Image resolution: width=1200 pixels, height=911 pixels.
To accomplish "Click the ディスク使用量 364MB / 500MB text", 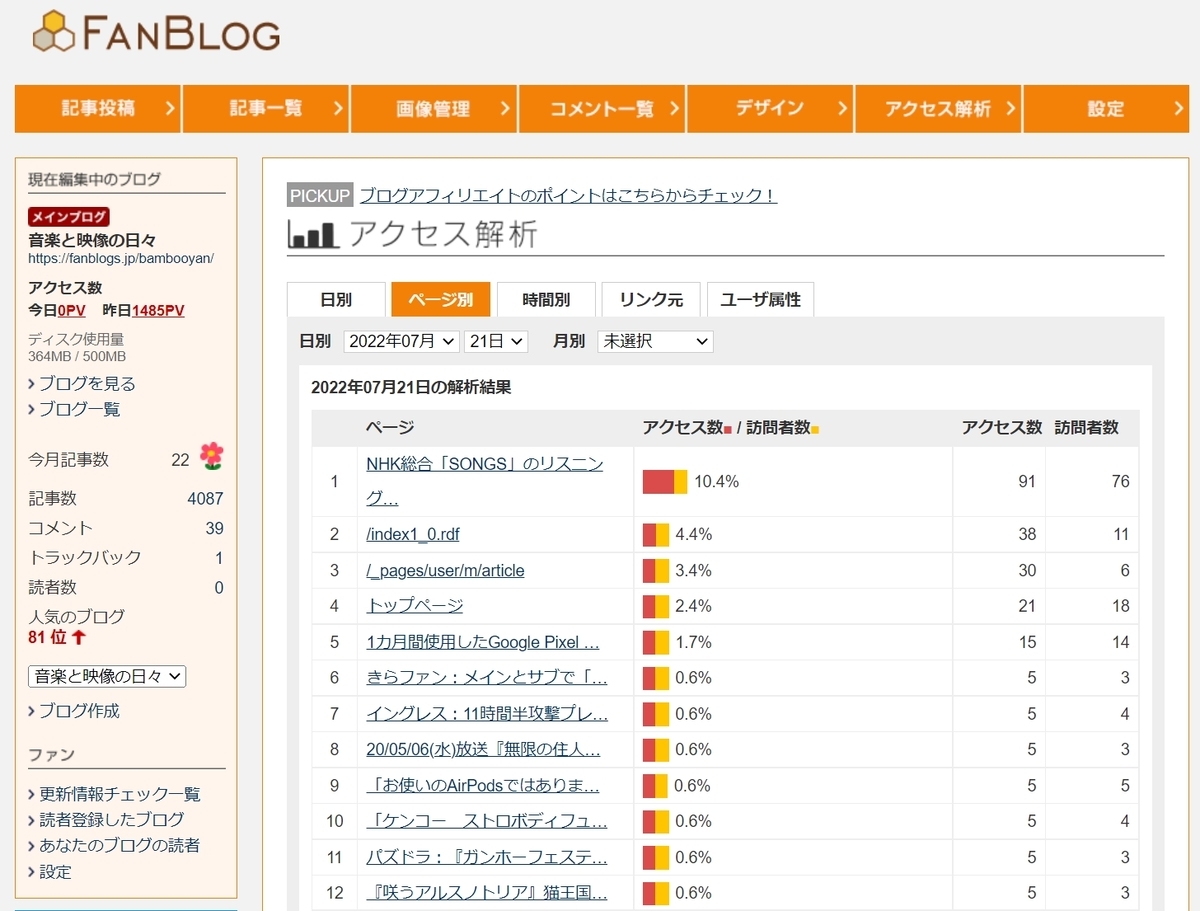I will tap(77, 347).
